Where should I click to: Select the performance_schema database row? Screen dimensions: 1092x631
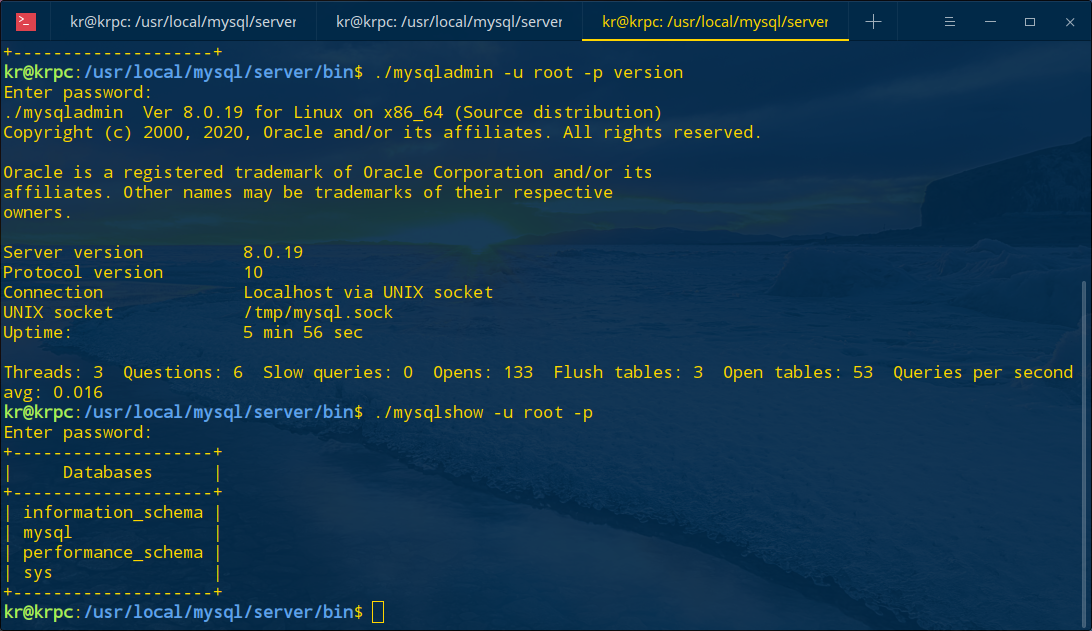click(113, 552)
